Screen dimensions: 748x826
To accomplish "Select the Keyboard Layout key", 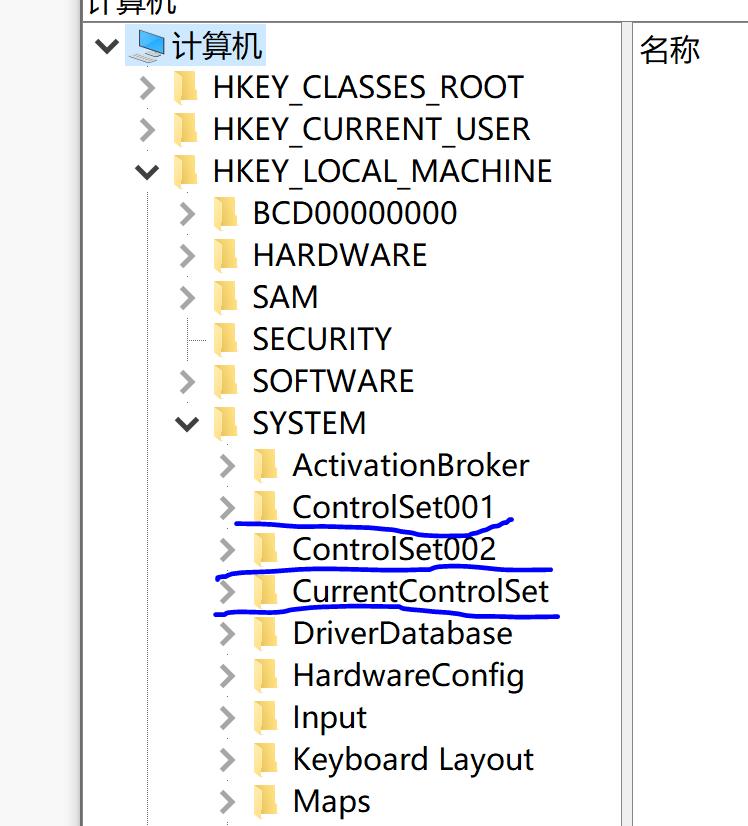I will click(413, 759).
